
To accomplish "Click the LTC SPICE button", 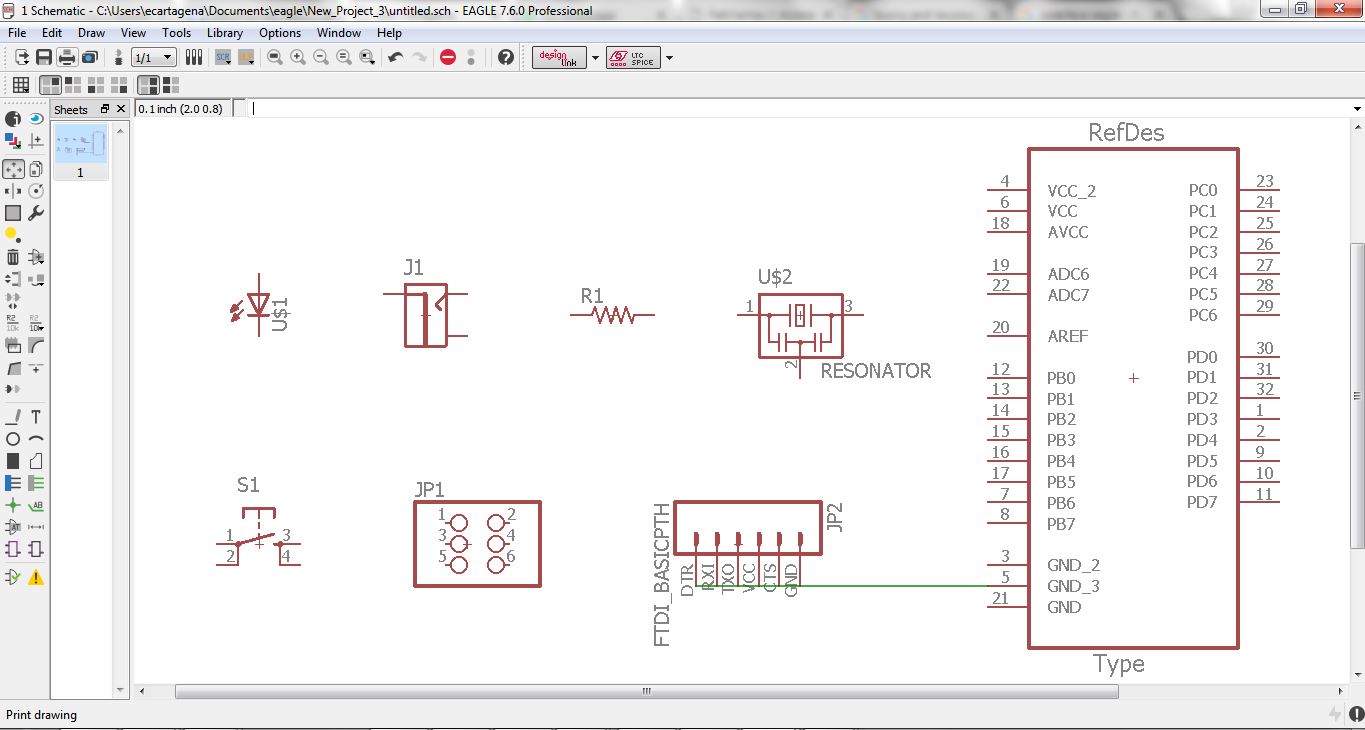I will tap(634, 57).
